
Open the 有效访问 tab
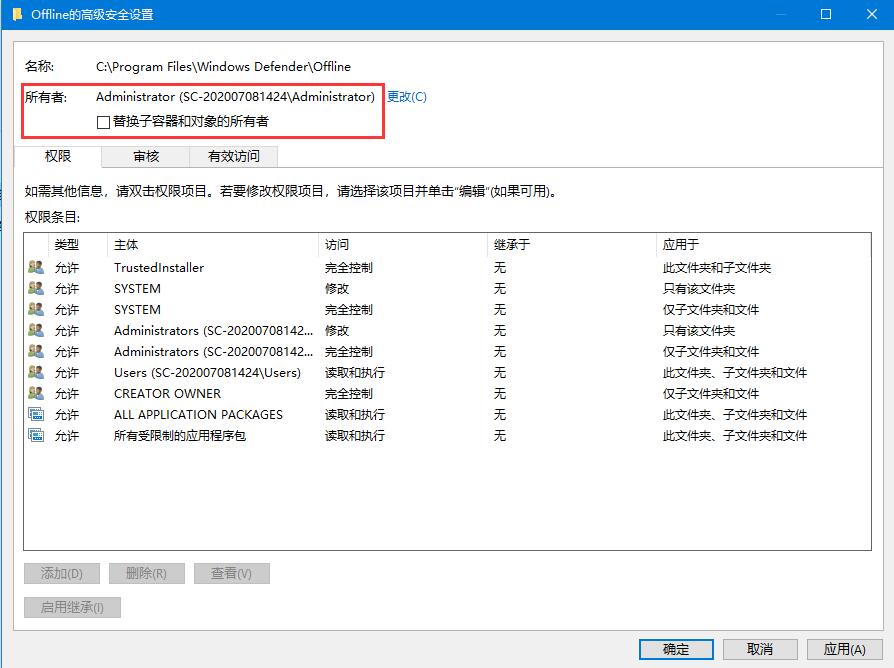pos(233,156)
